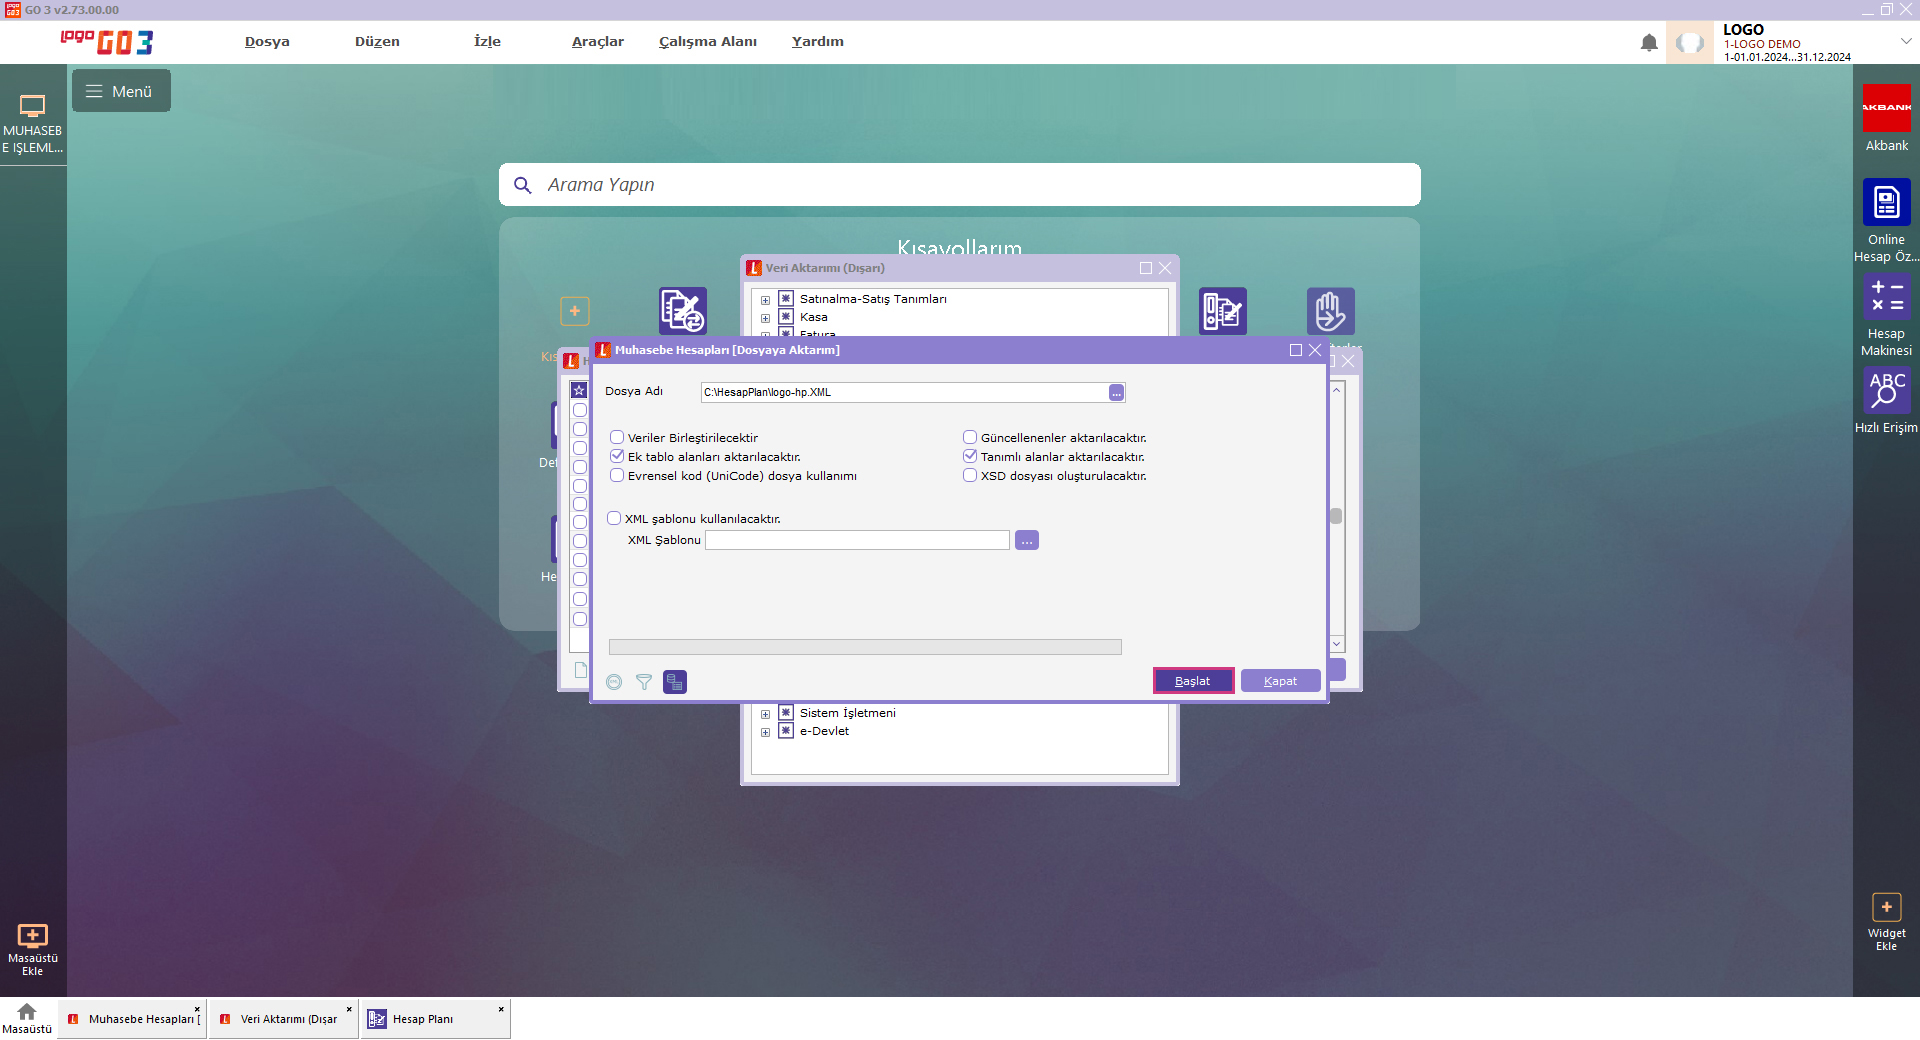The width and height of the screenshot is (1920, 1040).
Task: Click Widget Ekle plus icon
Action: [x=1886, y=907]
